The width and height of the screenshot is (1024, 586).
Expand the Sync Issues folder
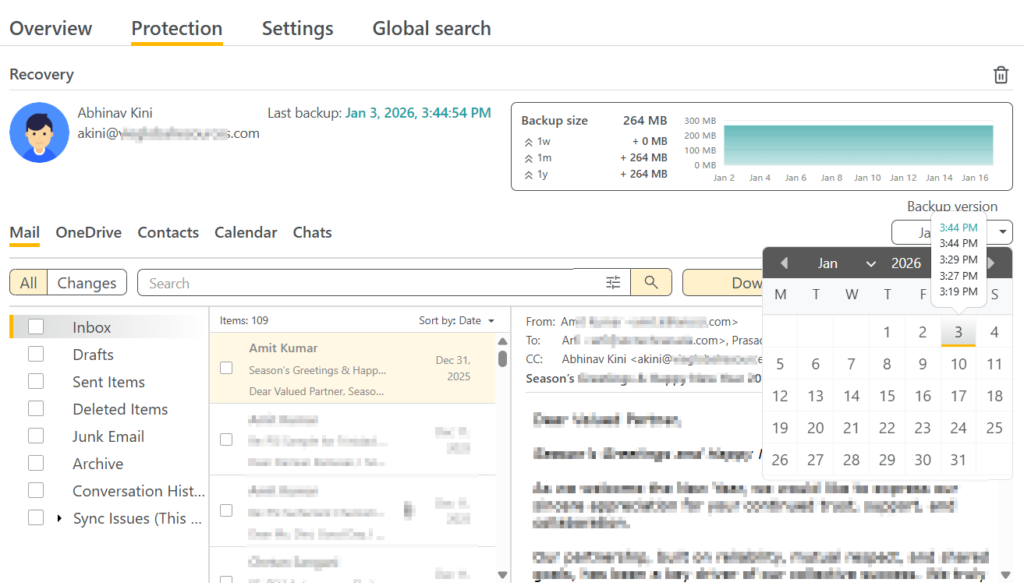click(x=59, y=518)
